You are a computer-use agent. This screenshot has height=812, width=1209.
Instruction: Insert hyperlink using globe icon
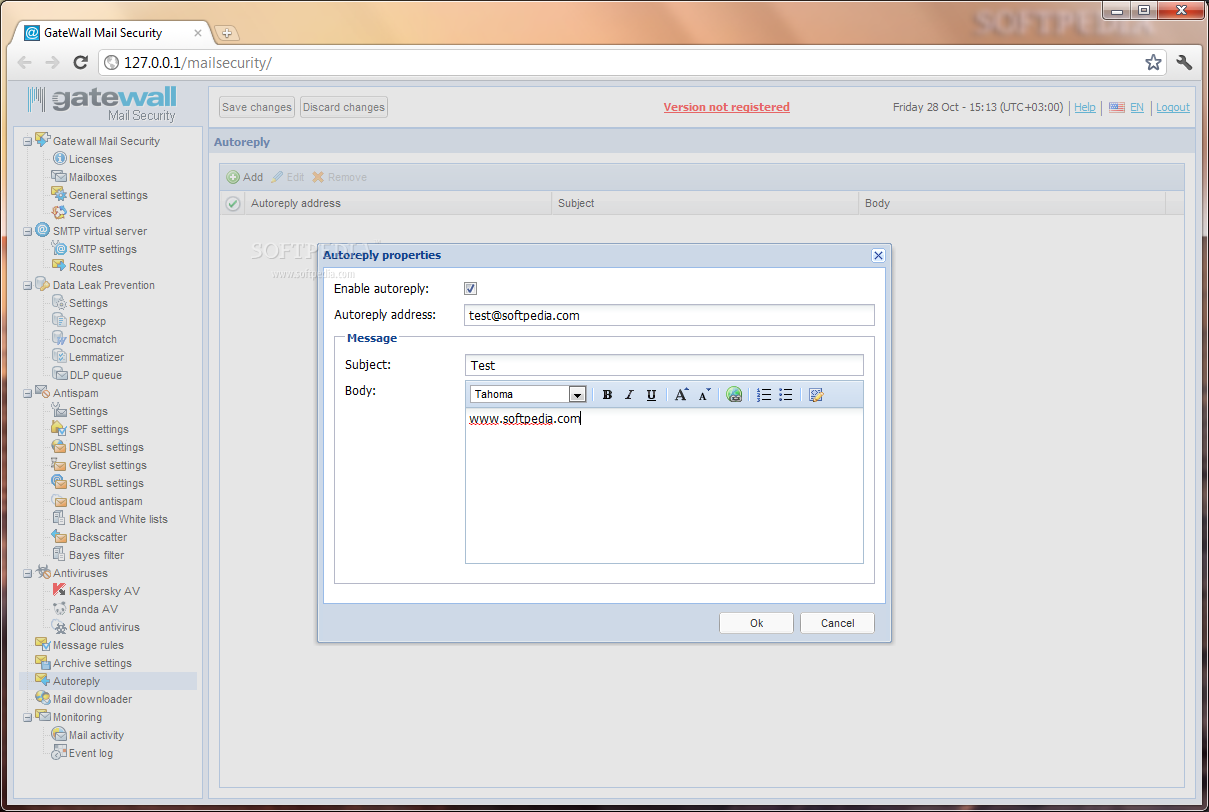pyautogui.click(x=734, y=395)
